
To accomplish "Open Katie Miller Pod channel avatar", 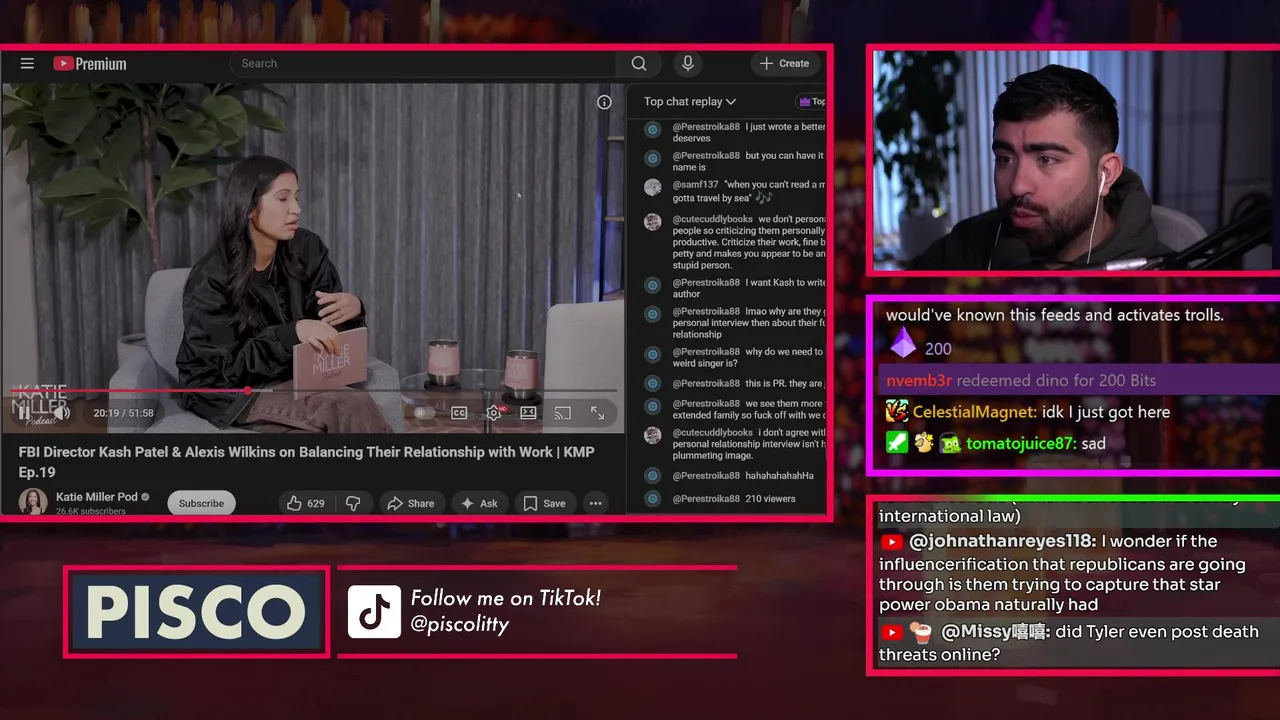I will (x=33, y=502).
